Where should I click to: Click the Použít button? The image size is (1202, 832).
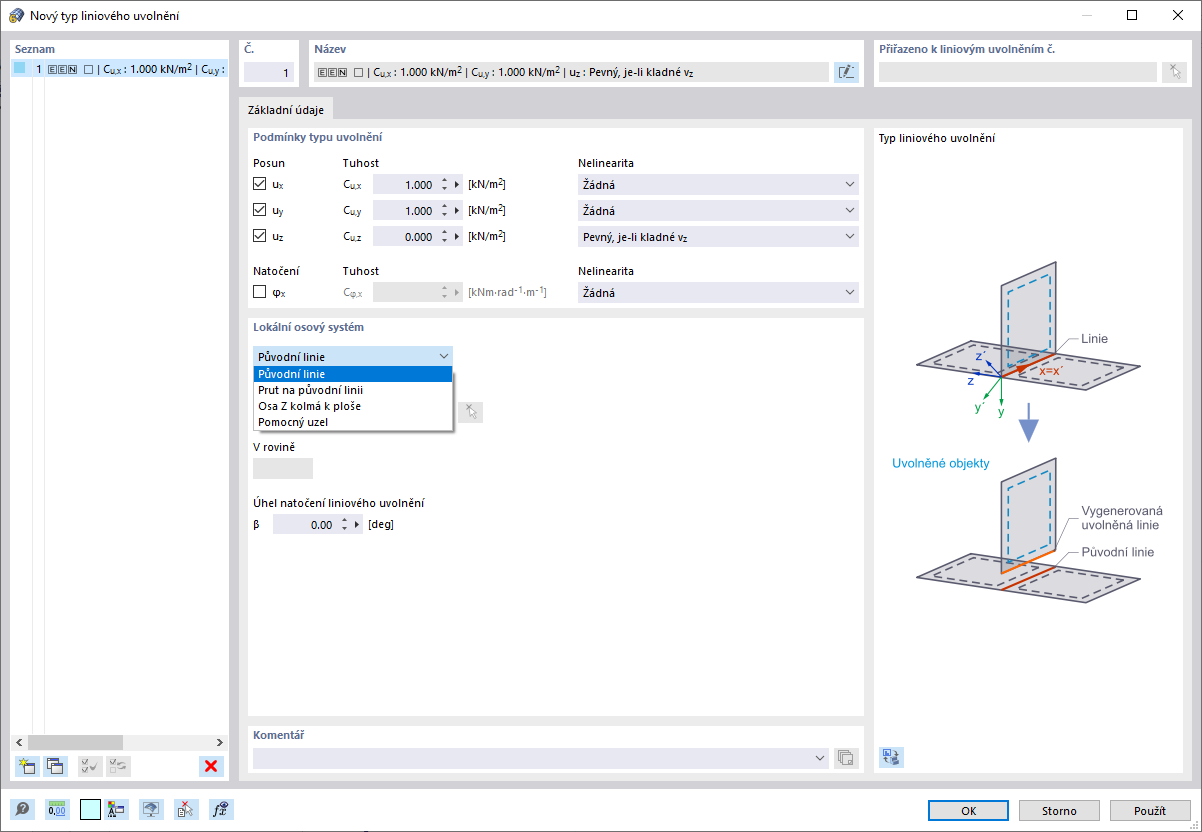pos(1149,810)
